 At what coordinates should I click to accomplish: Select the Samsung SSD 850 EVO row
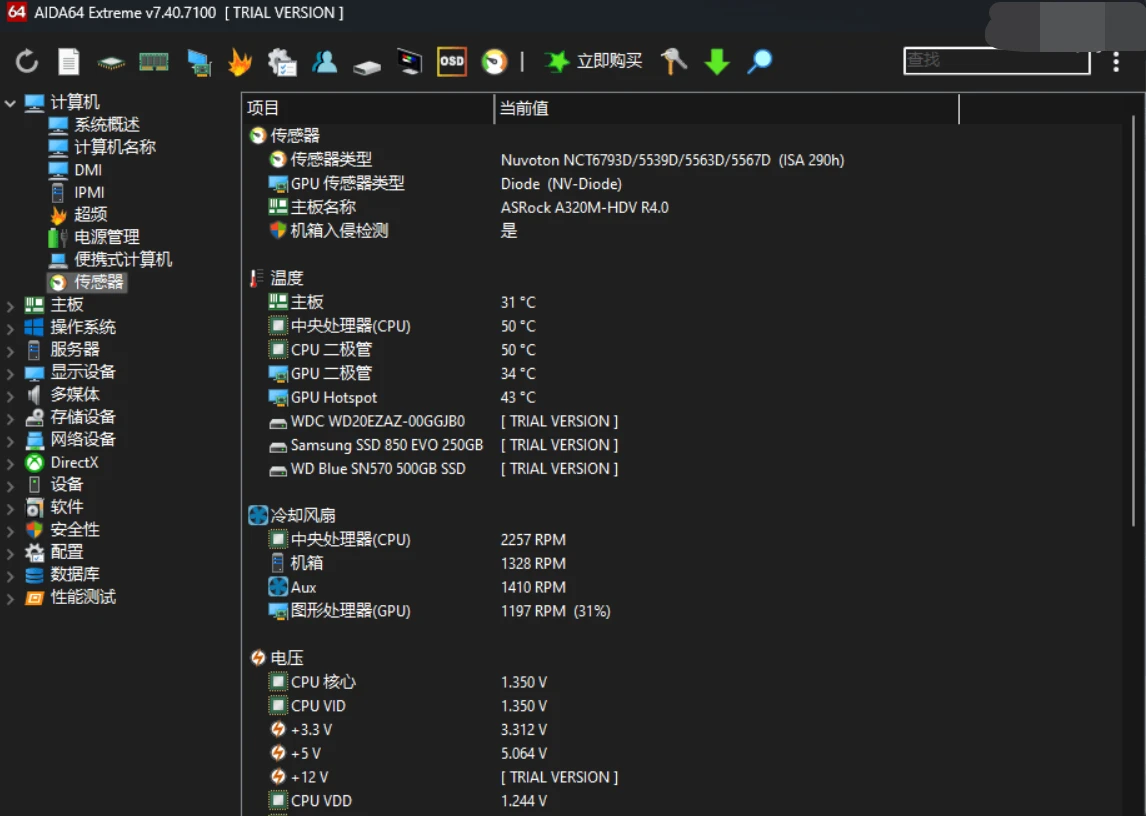coord(683,445)
